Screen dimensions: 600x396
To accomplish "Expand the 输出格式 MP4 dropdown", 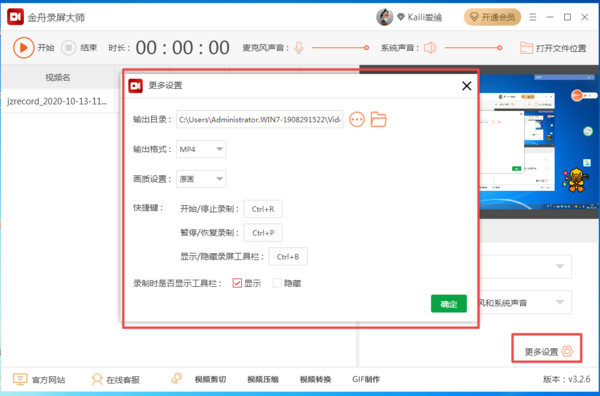I will coord(201,149).
